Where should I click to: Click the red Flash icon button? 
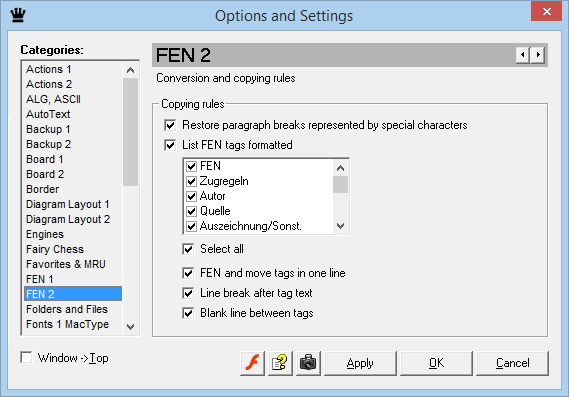(x=253, y=363)
